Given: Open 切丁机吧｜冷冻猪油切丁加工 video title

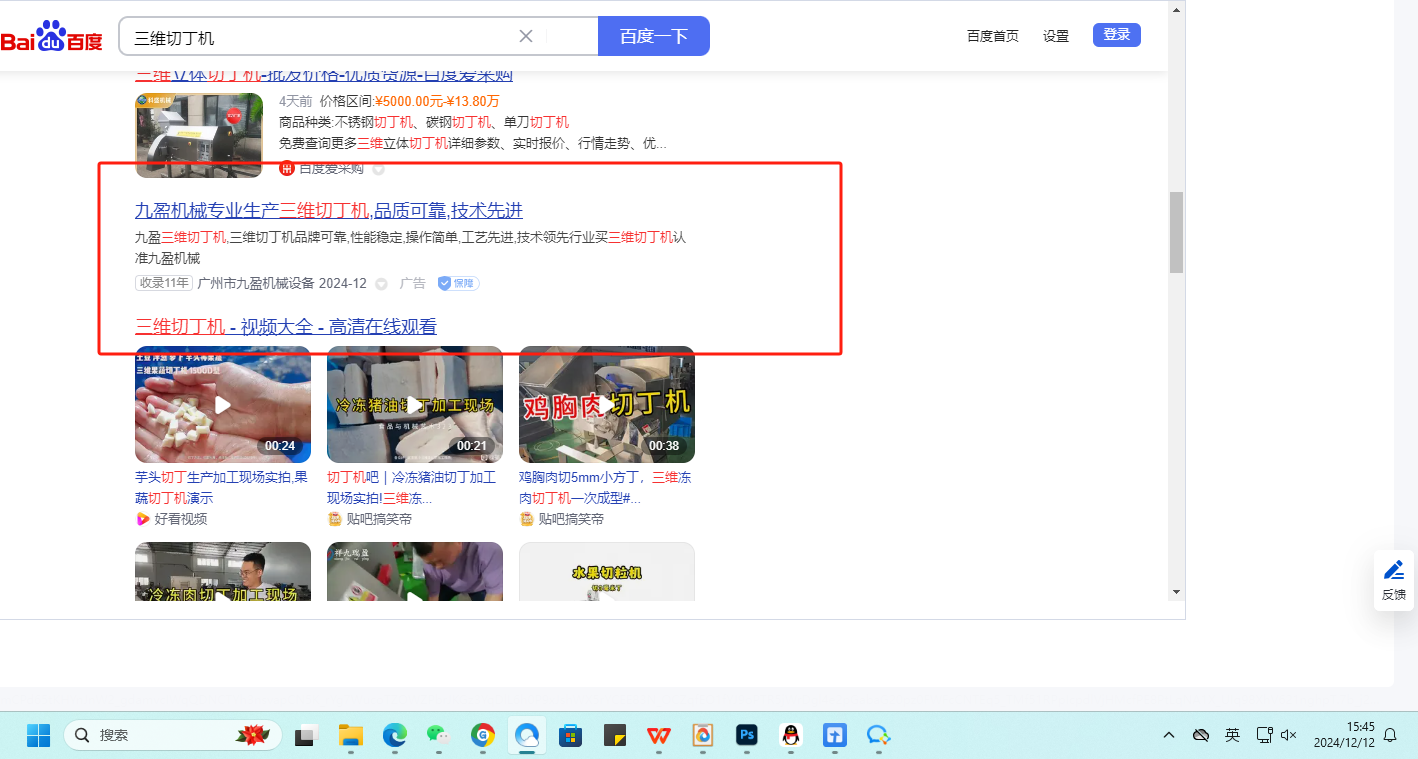Looking at the screenshot, I should coord(412,488).
